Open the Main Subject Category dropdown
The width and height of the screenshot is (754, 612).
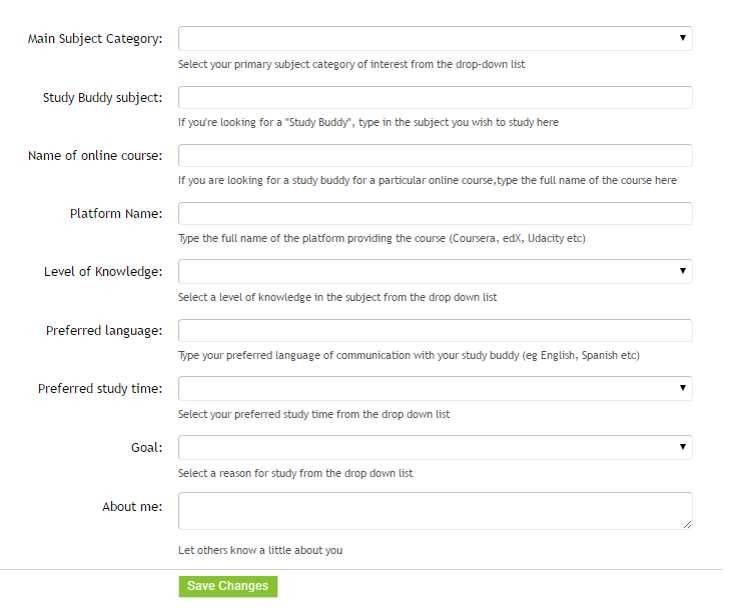pos(435,38)
